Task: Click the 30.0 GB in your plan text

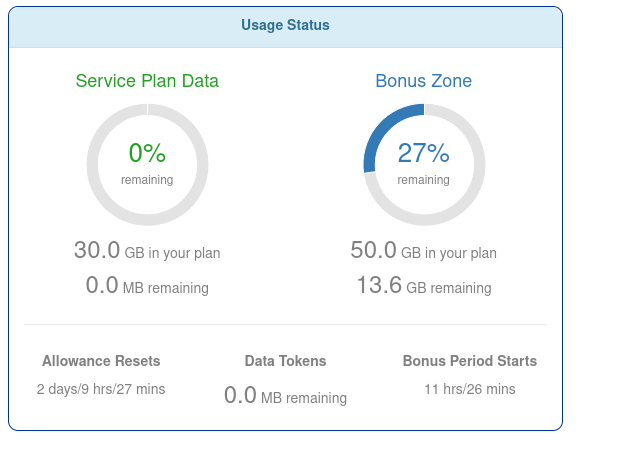Action: (x=147, y=251)
